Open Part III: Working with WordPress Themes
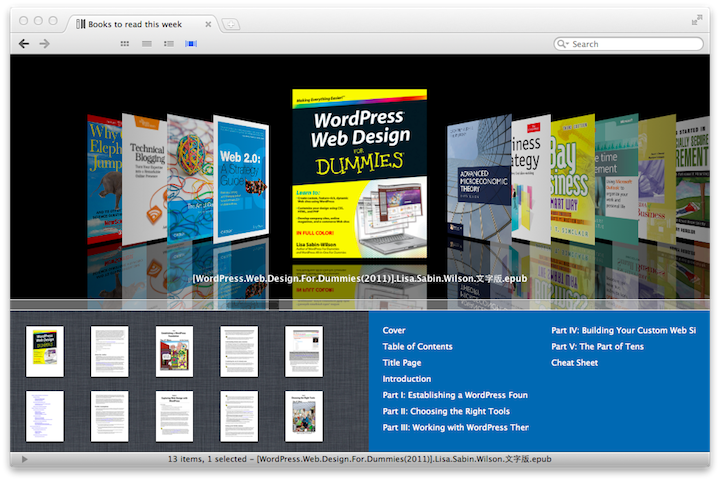The height and width of the screenshot is (481, 720). tap(456, 427)
